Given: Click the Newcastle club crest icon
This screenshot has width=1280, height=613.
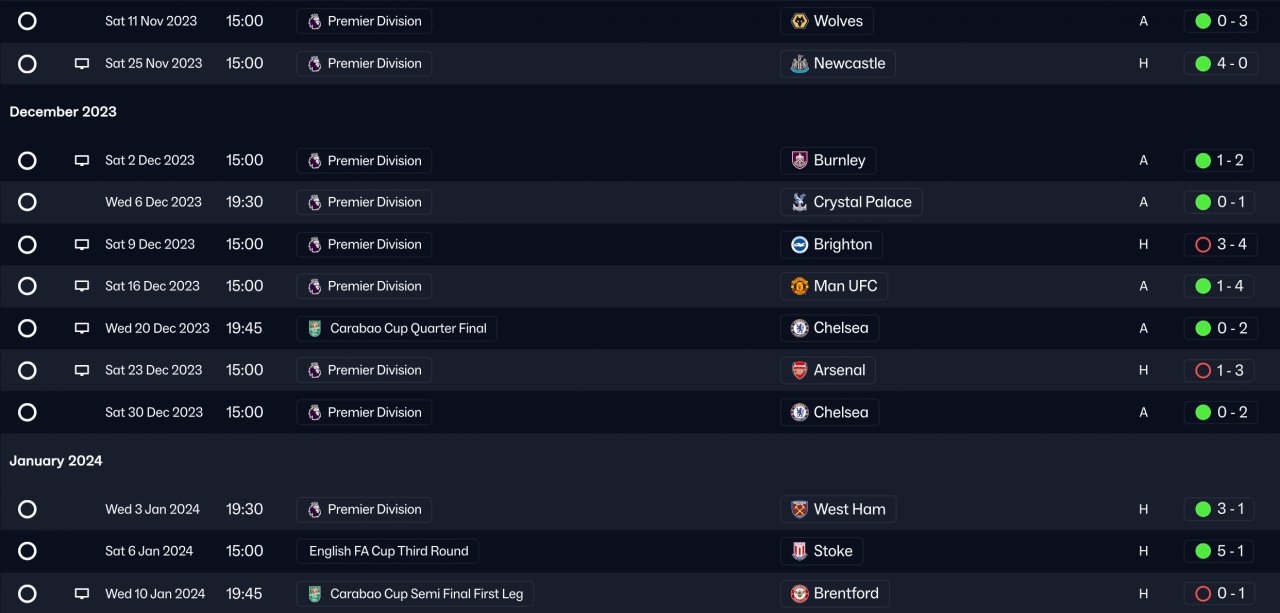Looking at the screenshot, I should pos(799,64).
